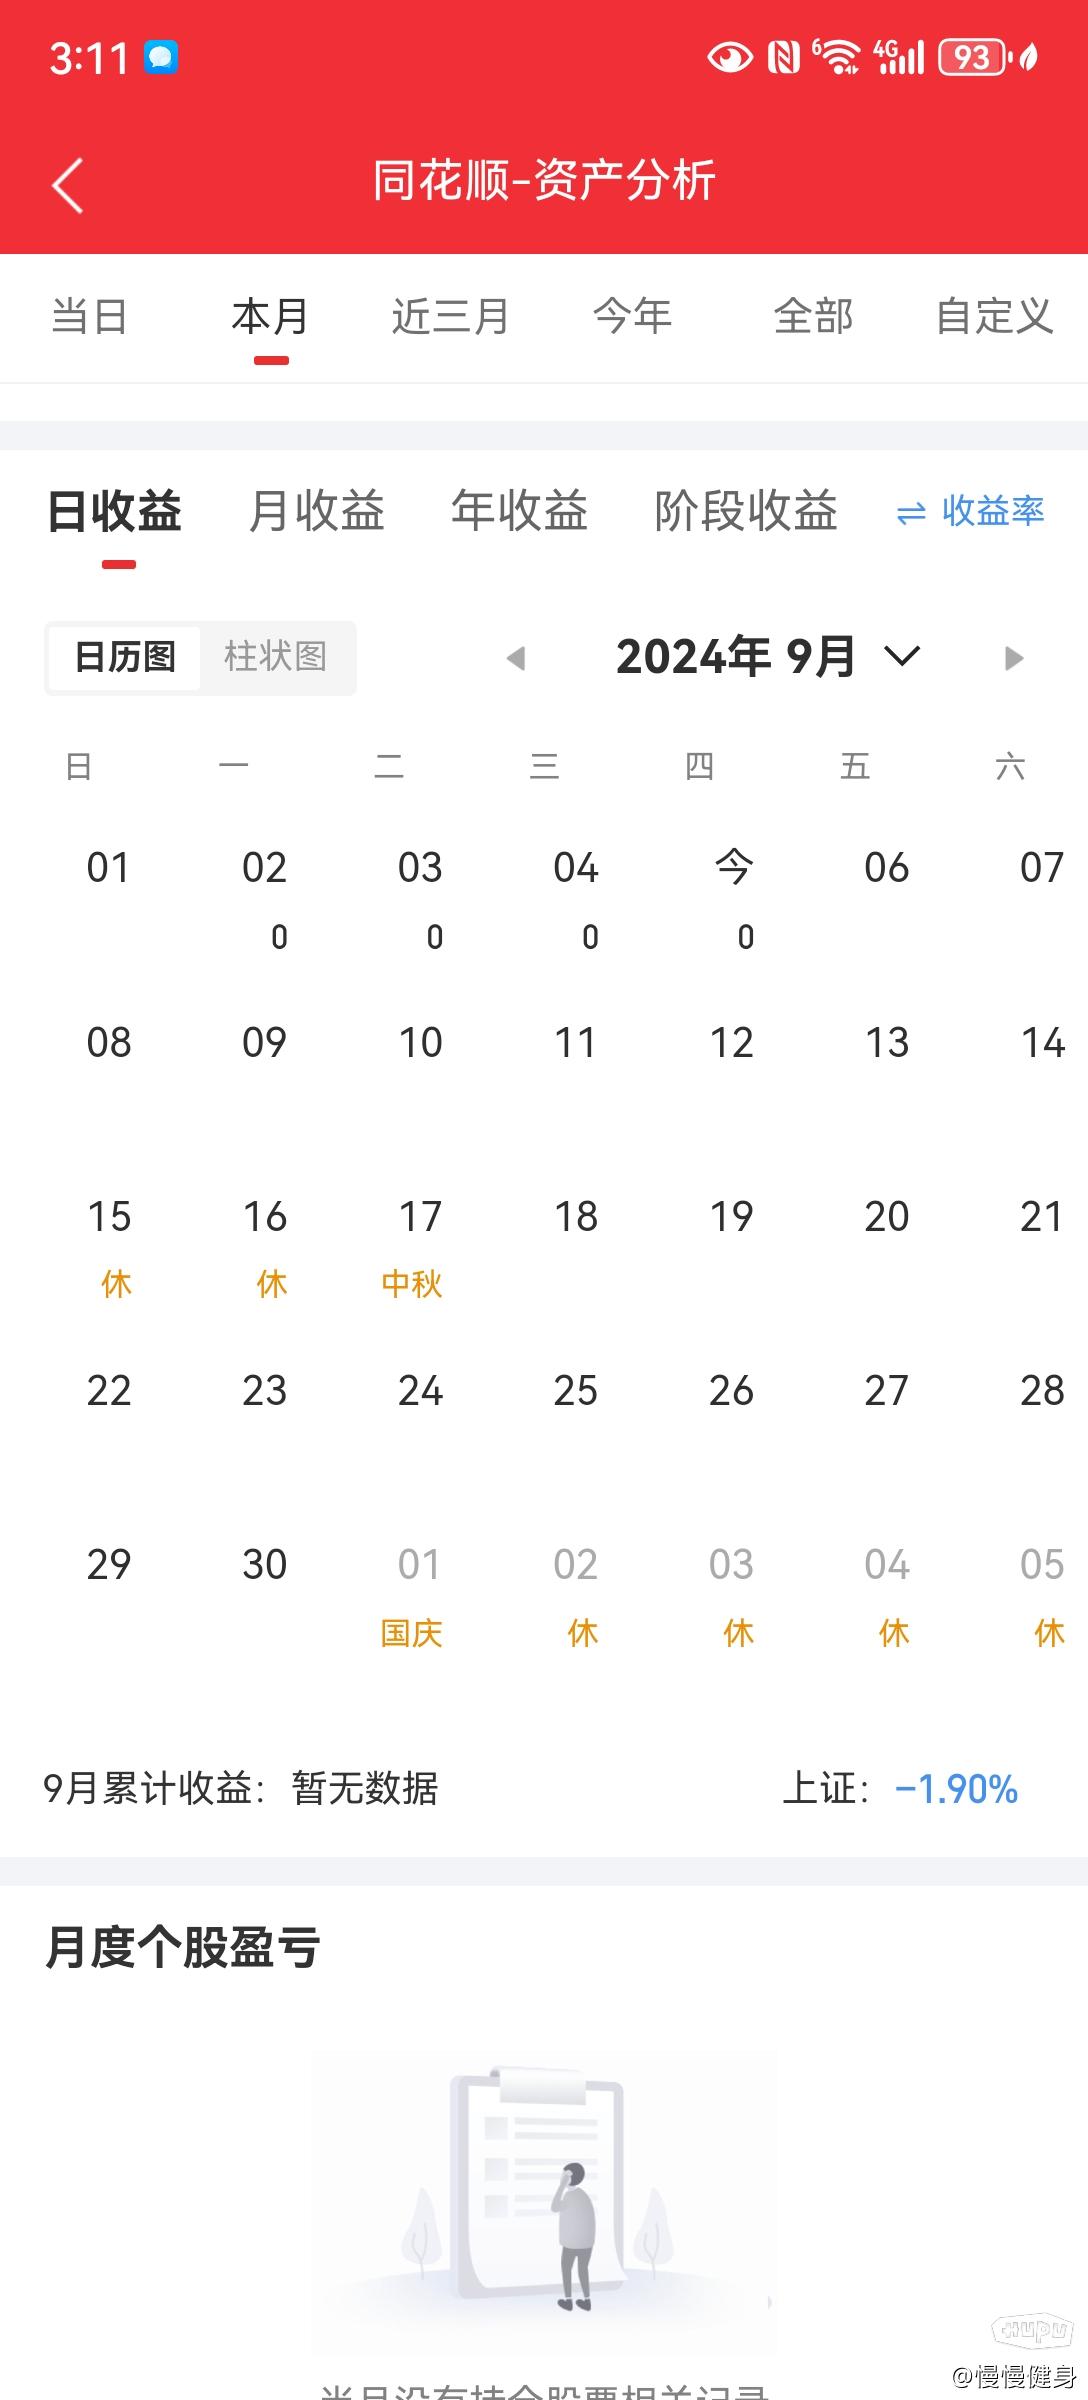Tap the eye comfort icon in status bar
The image size is (1088, 2400).
(x=730, y=58)
